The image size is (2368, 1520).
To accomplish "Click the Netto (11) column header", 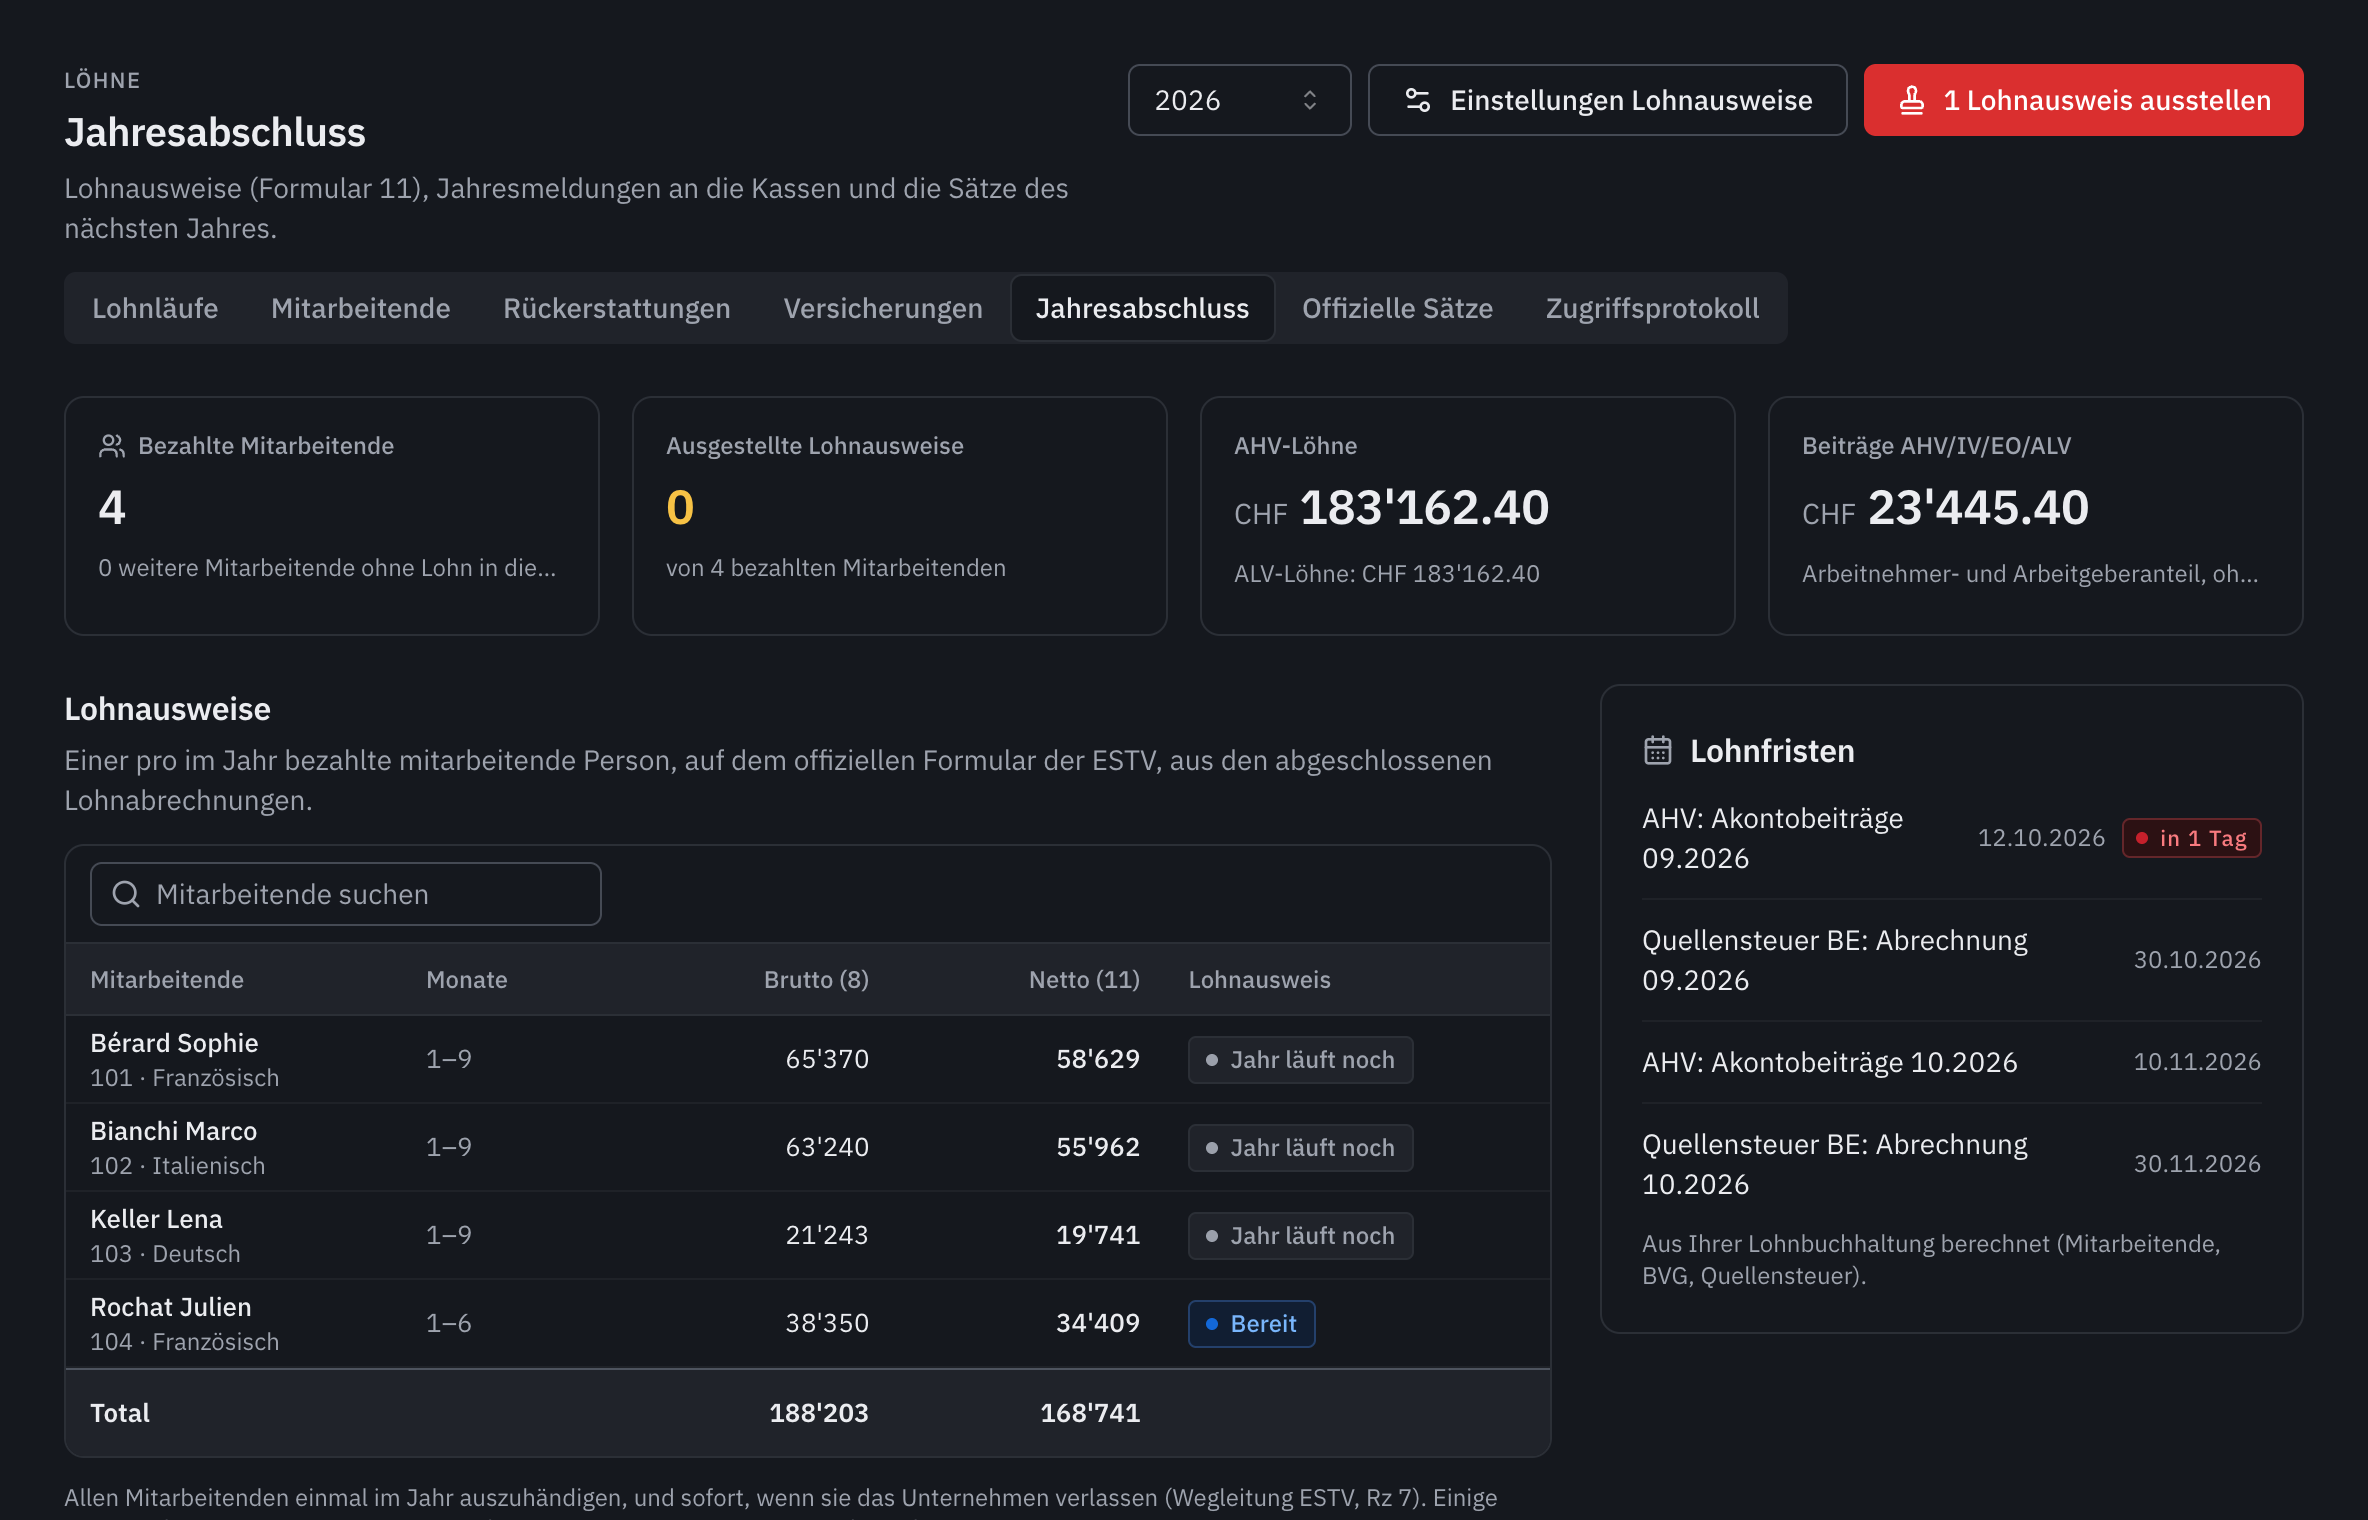I will click(x=1084, y=980).
